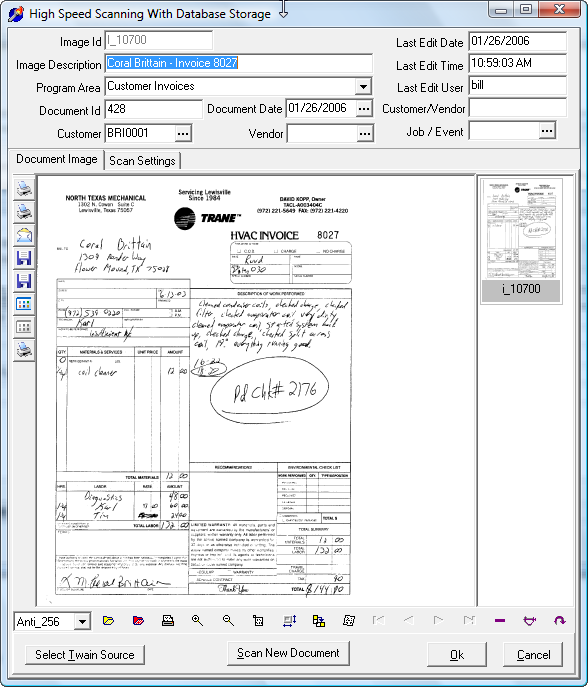
Task: Click the application icon in title bar
Action: [16, 14]
